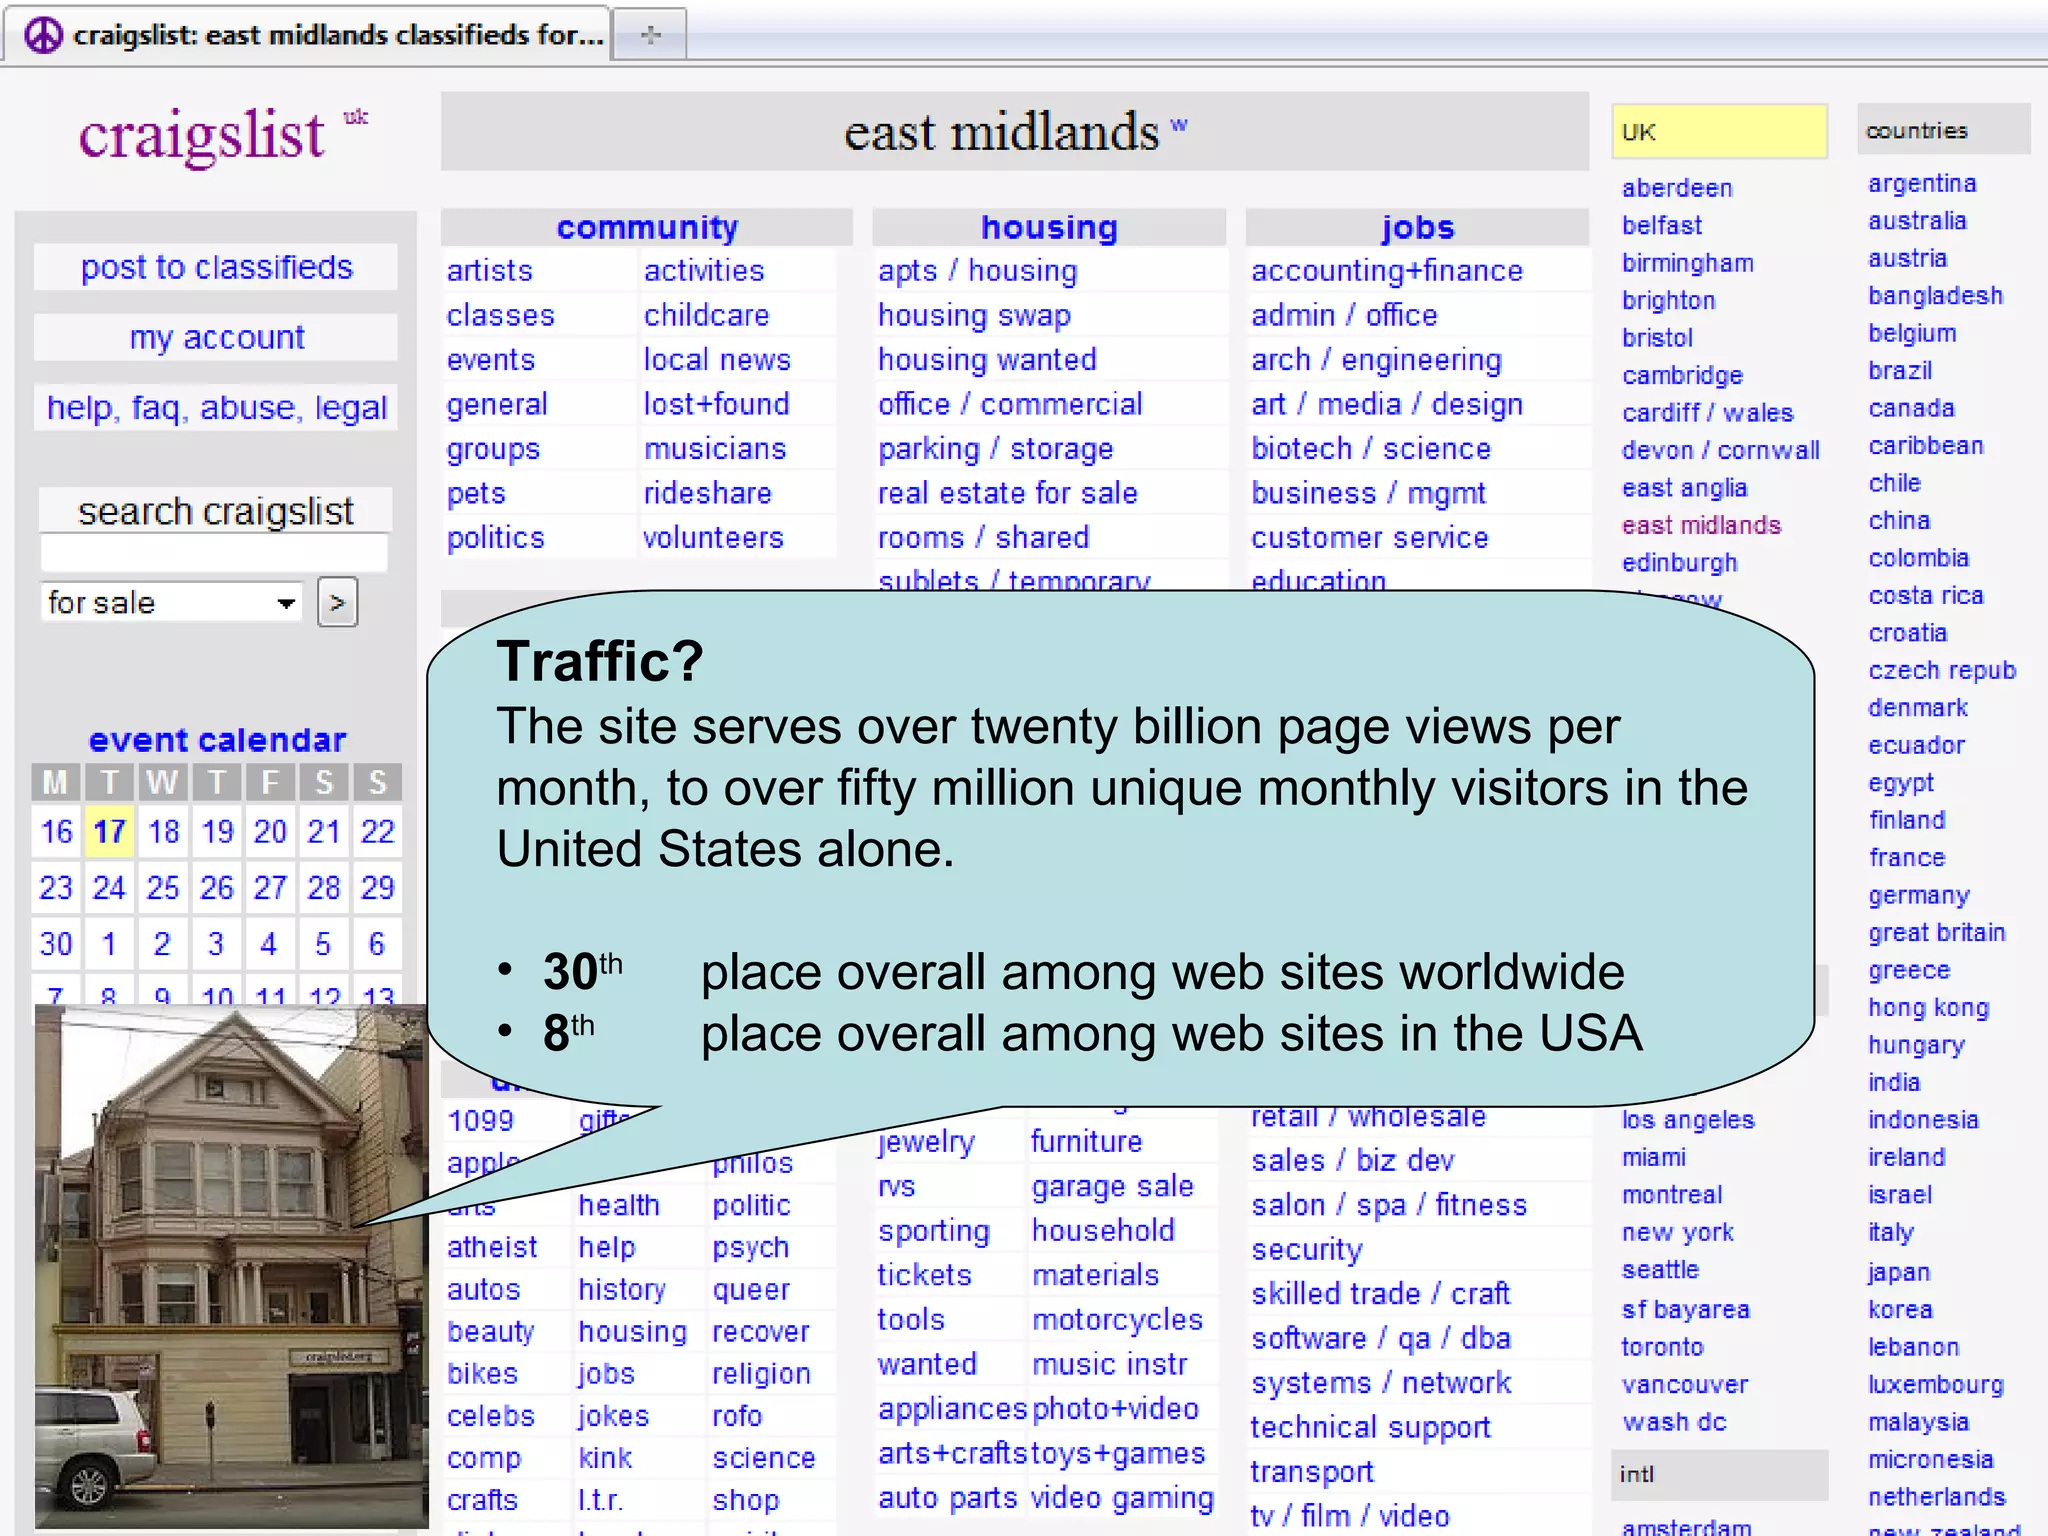Choose argentina from countries list
The height and width of the screenshot is (1536, 2048).
1921,184
